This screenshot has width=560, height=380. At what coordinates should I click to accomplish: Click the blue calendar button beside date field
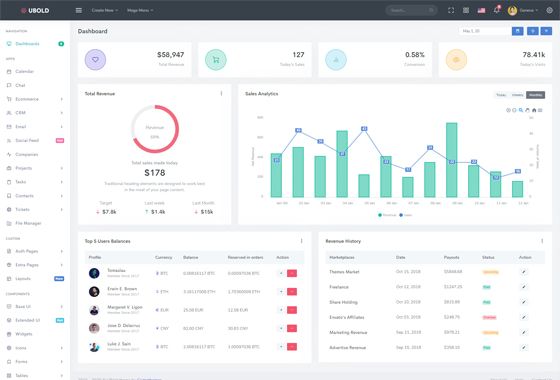point(518,31)
